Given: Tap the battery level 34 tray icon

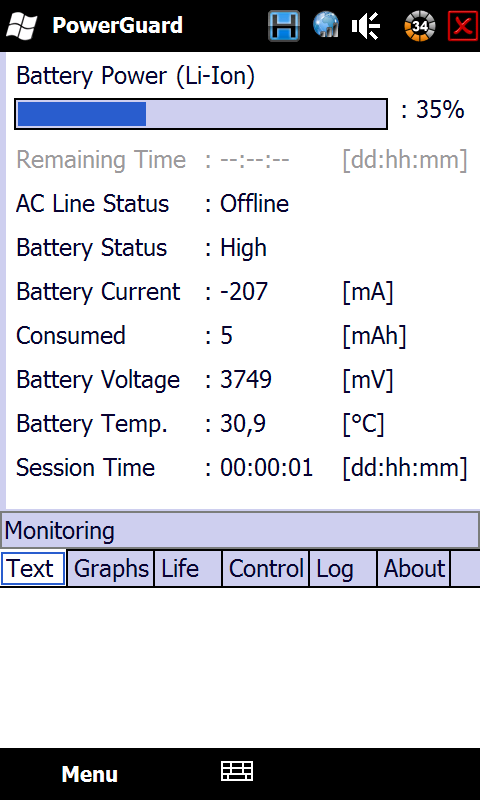Looking at the screenshot, I should tap(419, 26).
